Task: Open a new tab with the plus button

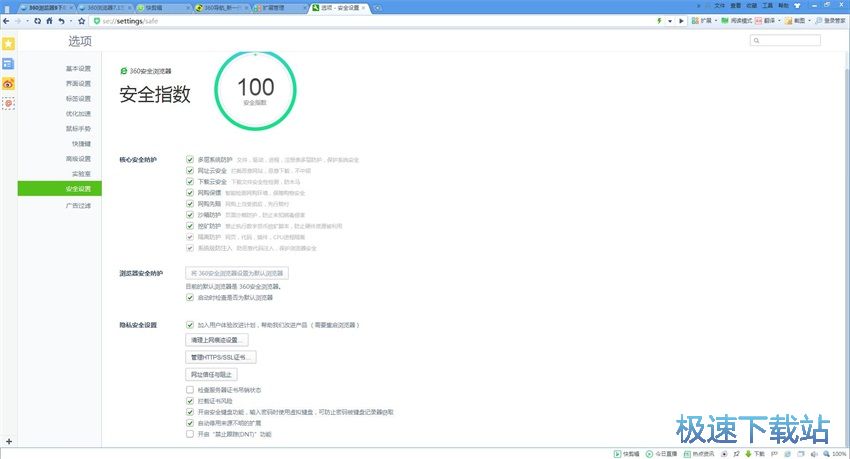Action: pyautogui.click(x=377, y=8)
